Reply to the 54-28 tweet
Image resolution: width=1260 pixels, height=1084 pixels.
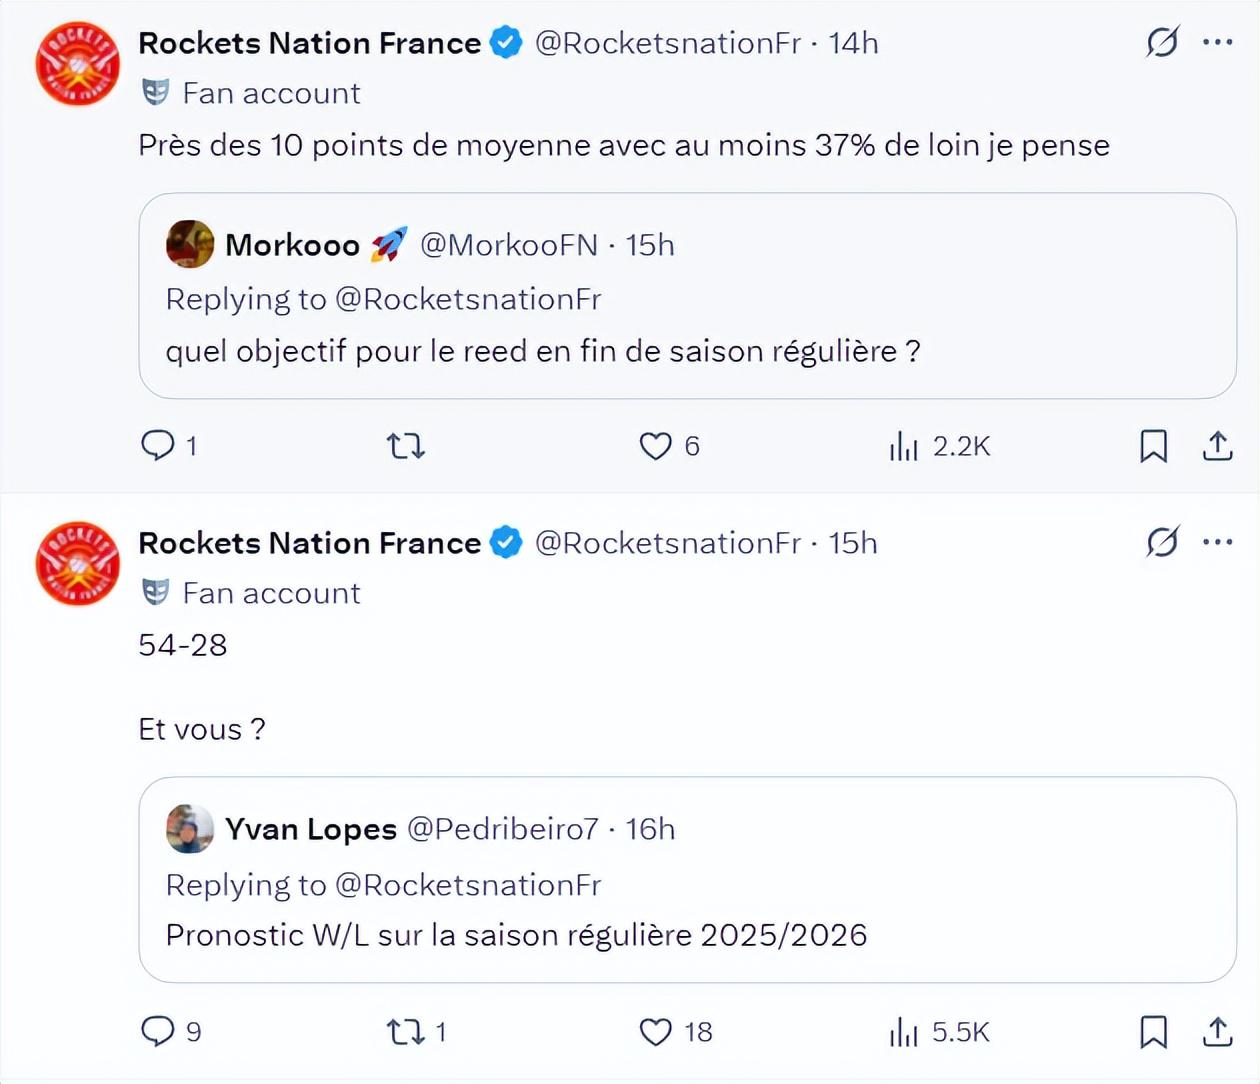(157, 1031)
